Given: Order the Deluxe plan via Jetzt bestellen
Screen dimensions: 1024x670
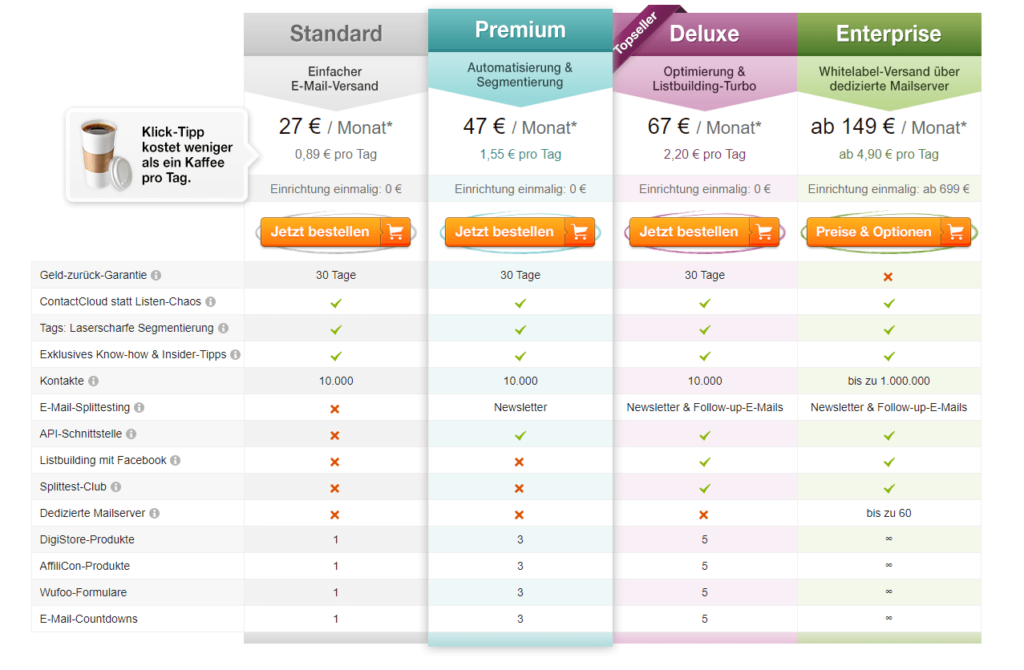Looking at the screenshot, I should coord(704,232).
